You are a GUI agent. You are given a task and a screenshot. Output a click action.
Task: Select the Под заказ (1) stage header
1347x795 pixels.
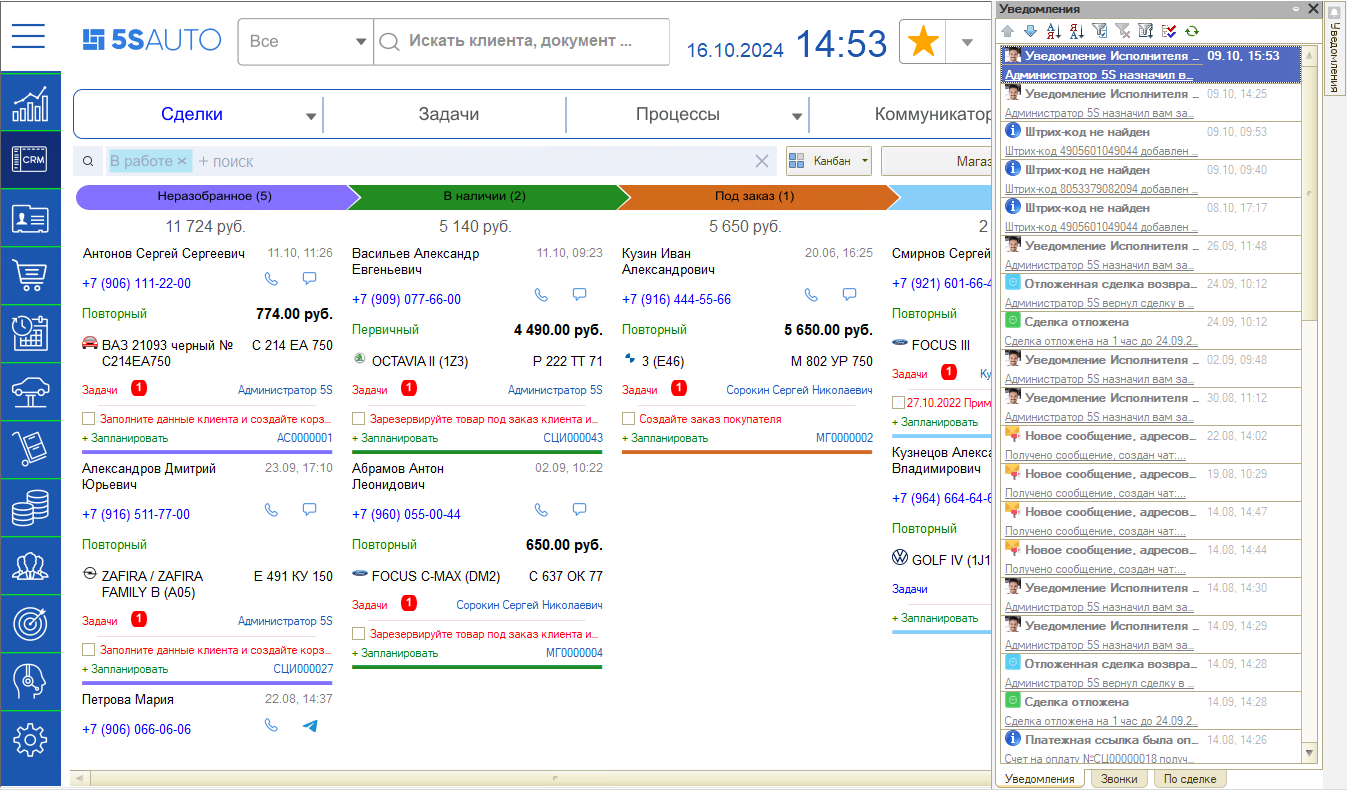click(x=754, y=196)
